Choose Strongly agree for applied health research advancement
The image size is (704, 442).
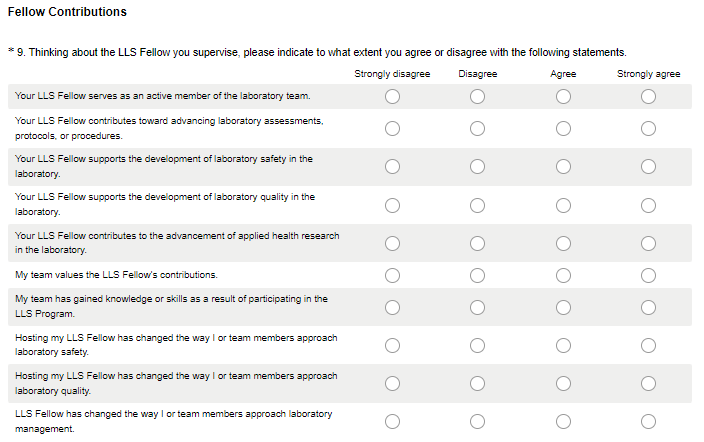point(649,243)
